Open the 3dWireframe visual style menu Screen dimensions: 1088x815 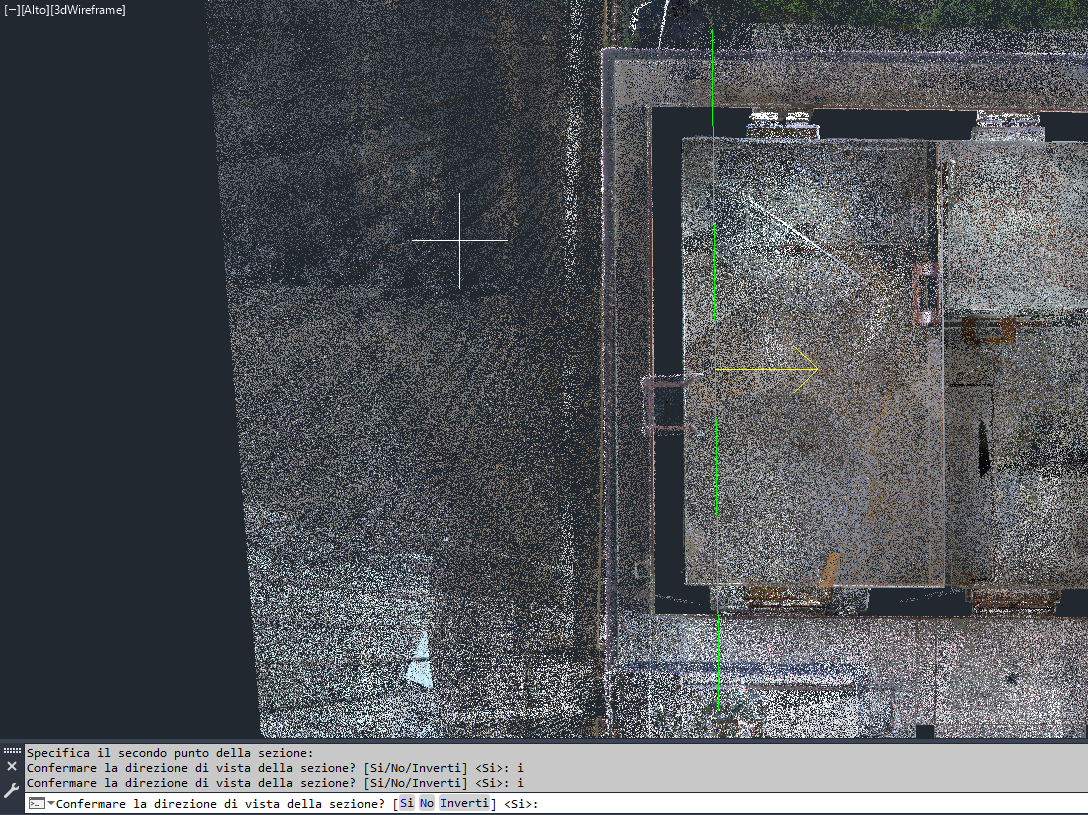[88, 10]
